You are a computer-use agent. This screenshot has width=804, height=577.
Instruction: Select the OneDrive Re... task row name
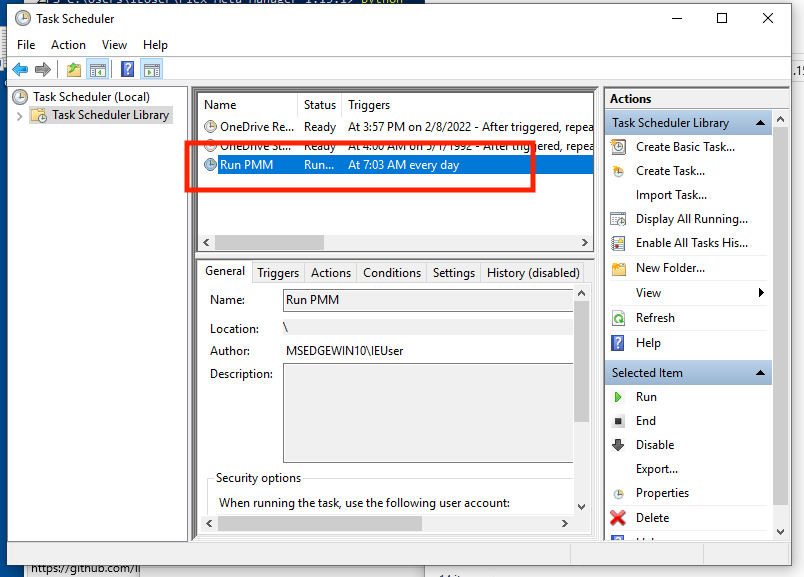(x=257, y=127)
